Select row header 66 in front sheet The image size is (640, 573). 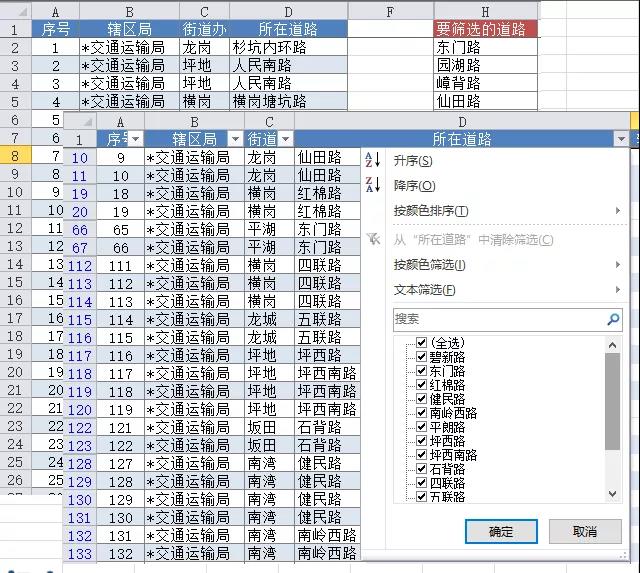[80, 229]
